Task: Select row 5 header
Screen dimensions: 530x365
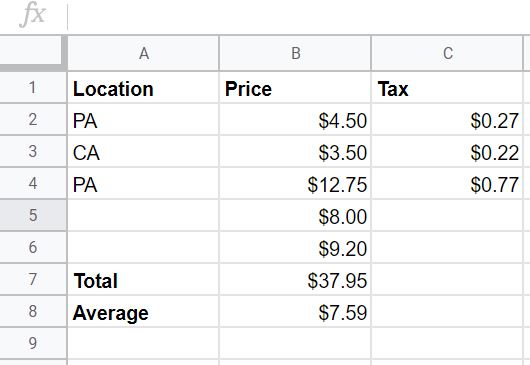Action: [x=33, y=215]
